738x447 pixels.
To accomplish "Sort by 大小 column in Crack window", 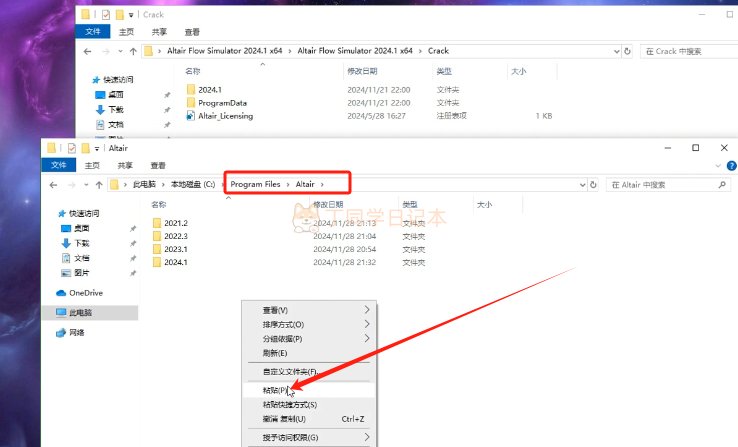I will point(519,72).
